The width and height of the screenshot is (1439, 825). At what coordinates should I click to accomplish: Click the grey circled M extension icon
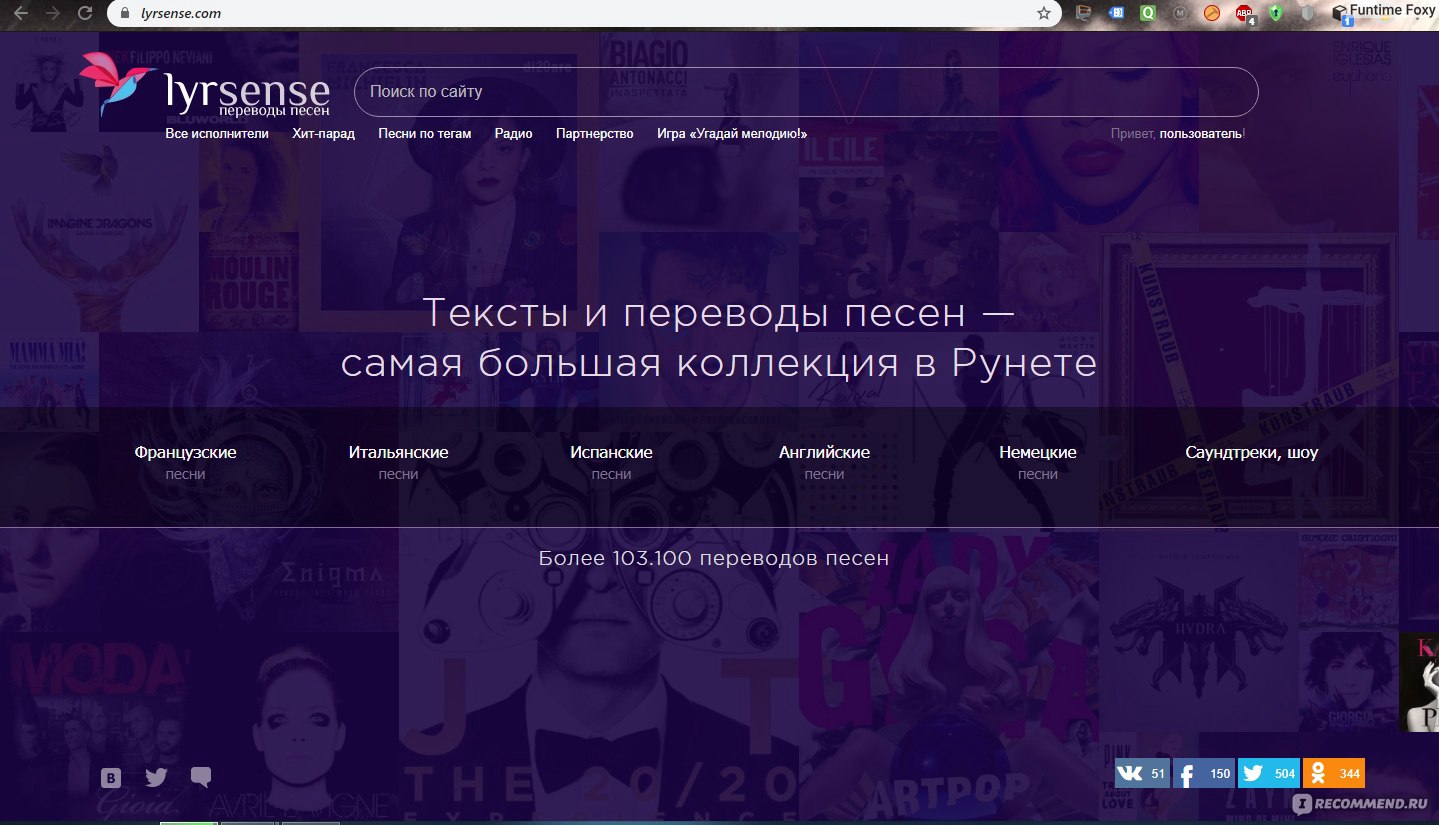(1180, 14)
